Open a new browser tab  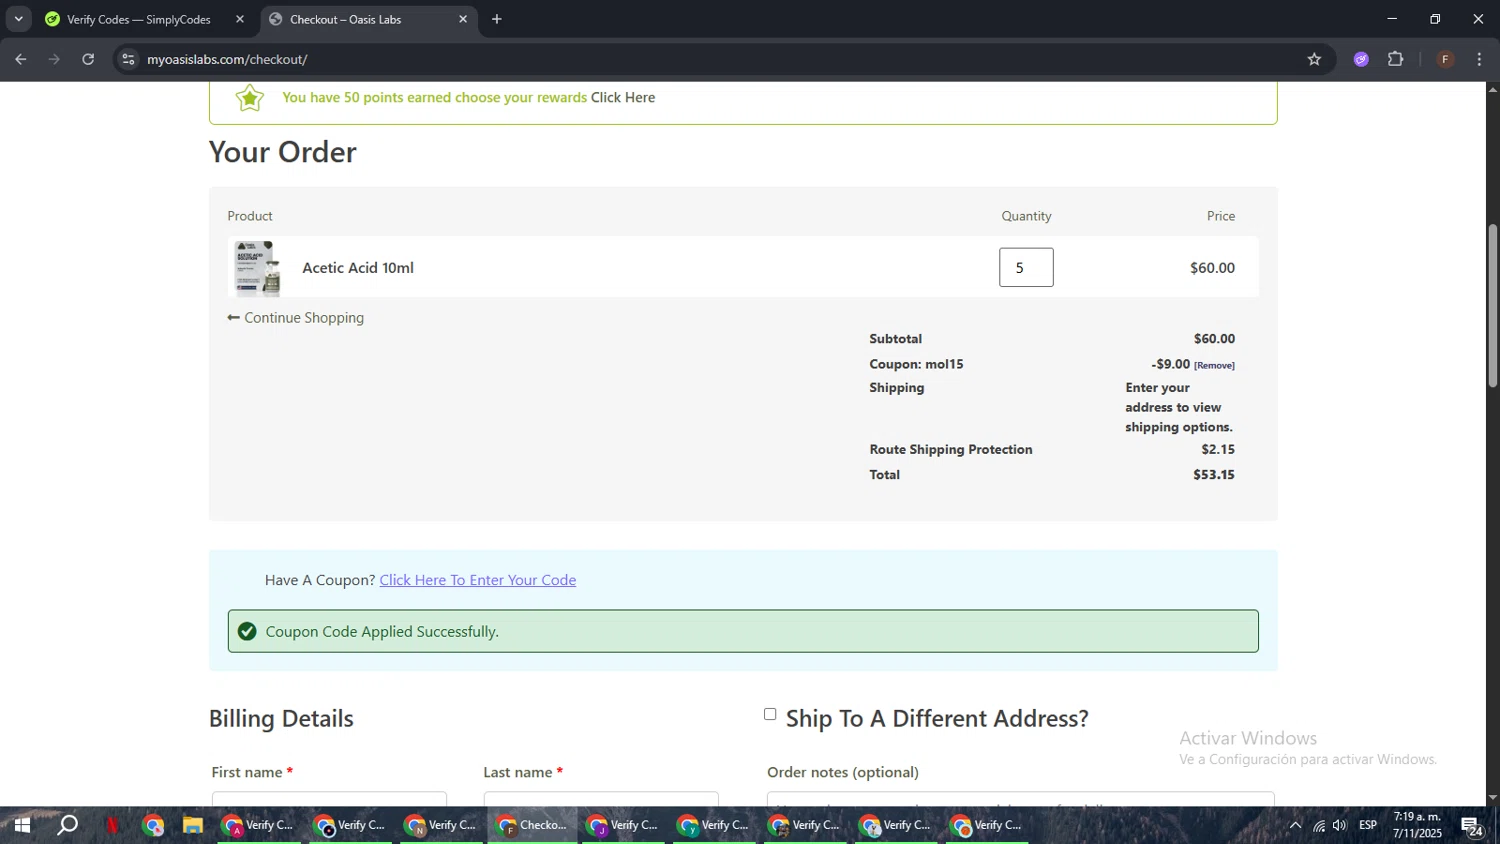tap(497, 19)
